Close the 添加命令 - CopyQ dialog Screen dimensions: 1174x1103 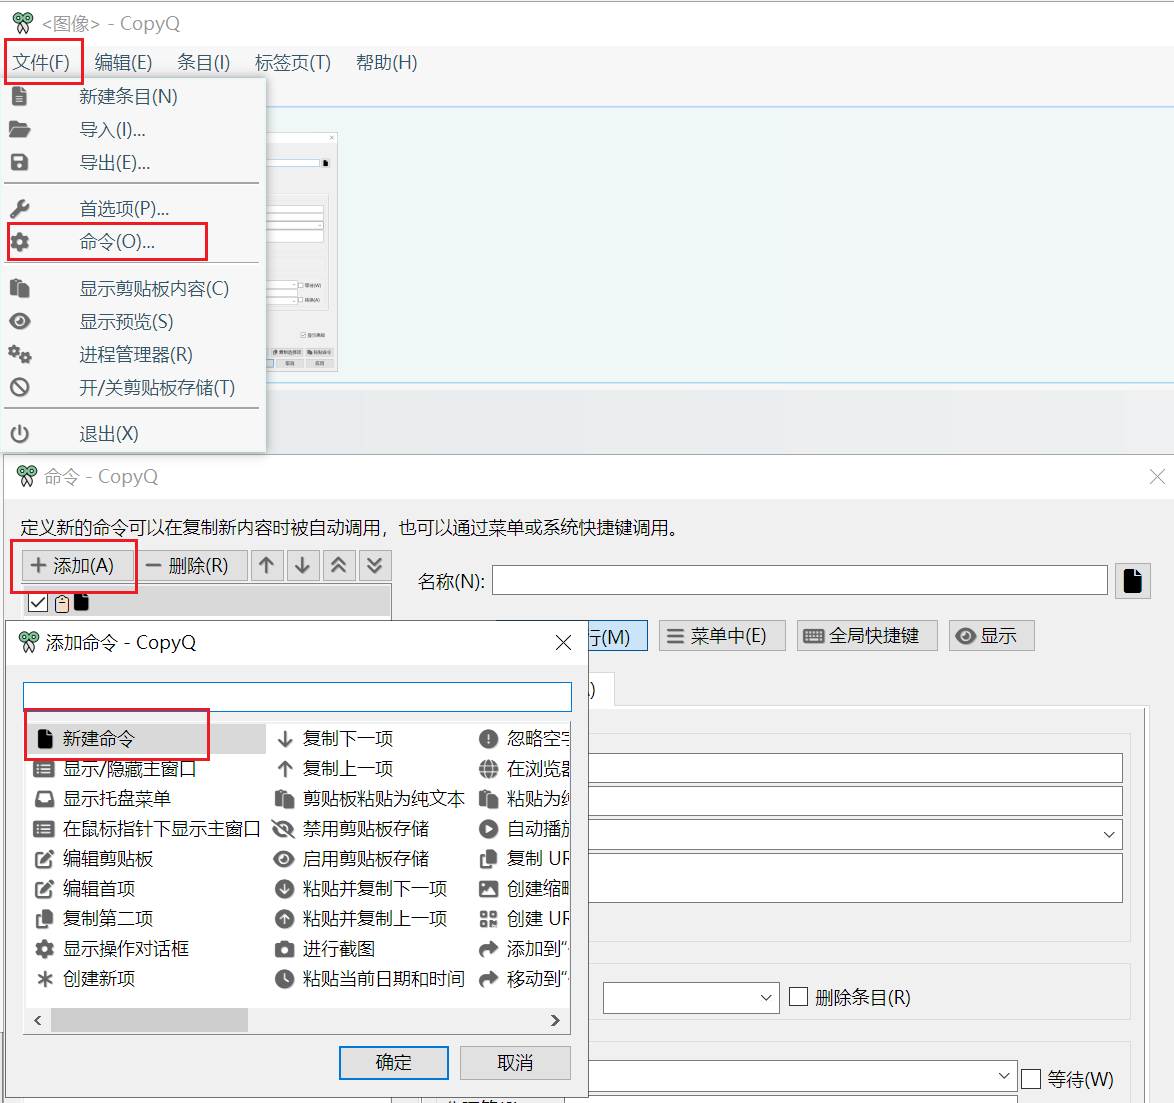point(563,642)
